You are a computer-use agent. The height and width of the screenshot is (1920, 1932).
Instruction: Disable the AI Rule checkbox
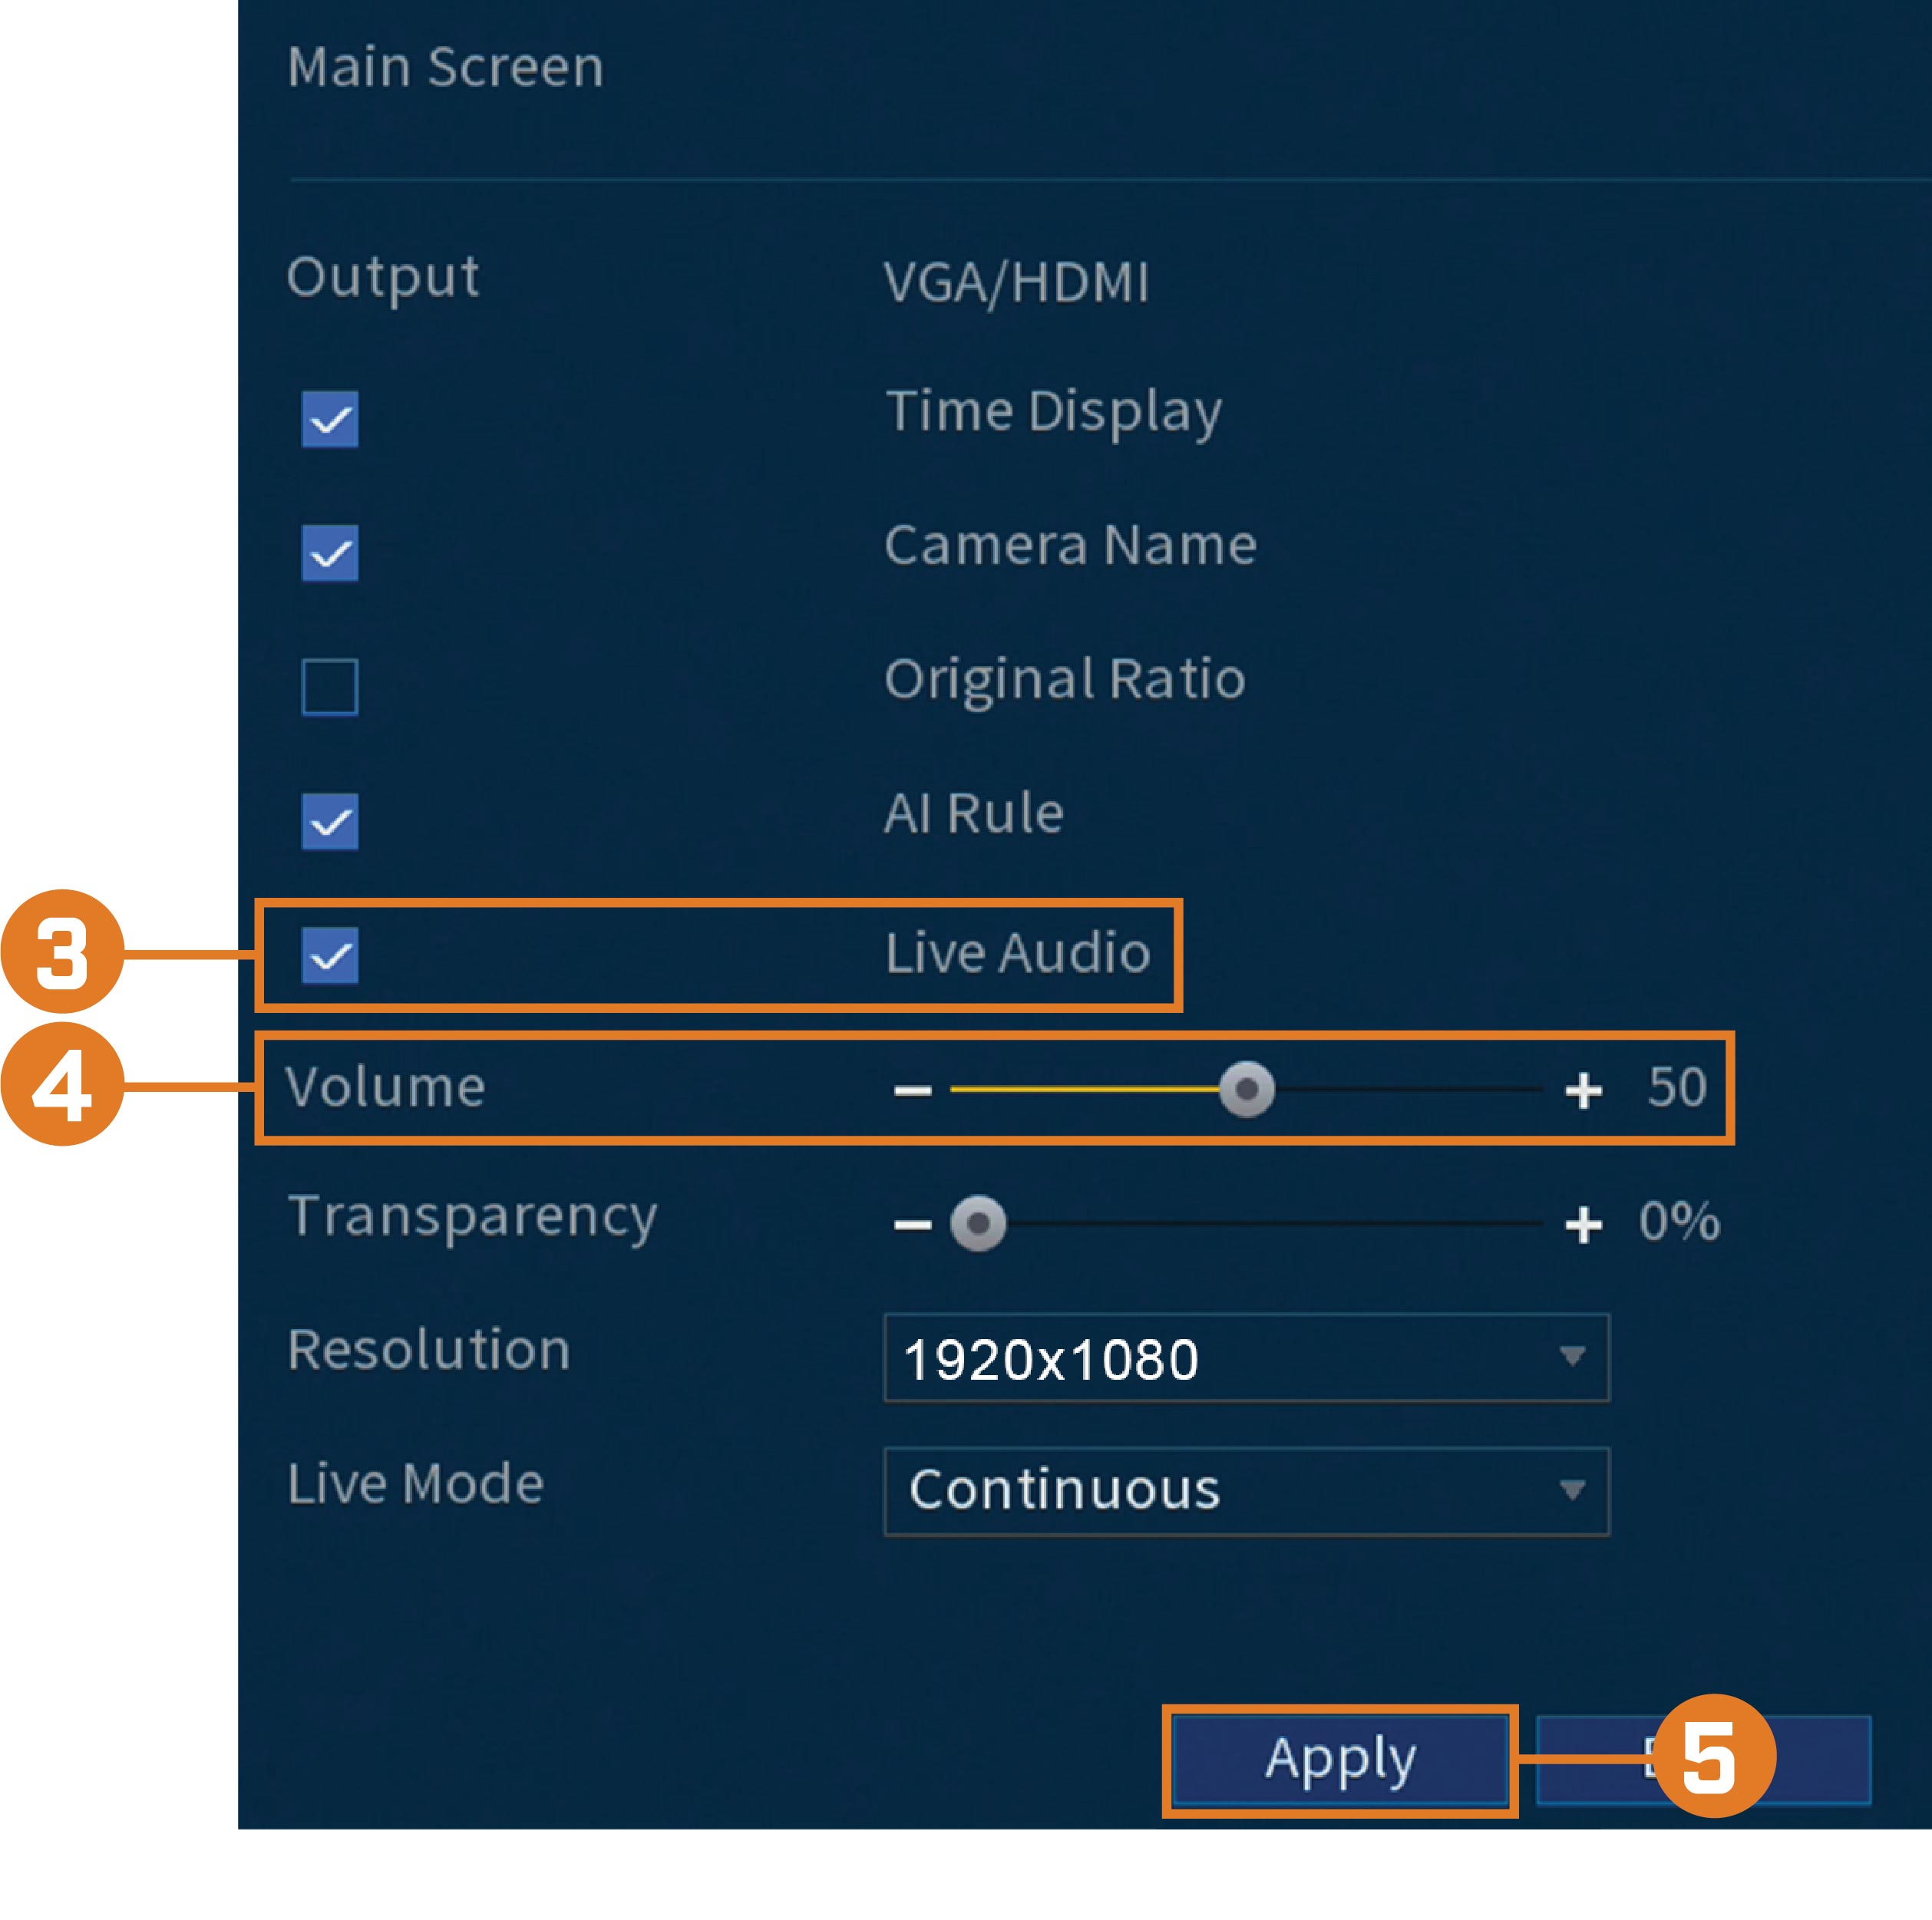click(330, 822)
